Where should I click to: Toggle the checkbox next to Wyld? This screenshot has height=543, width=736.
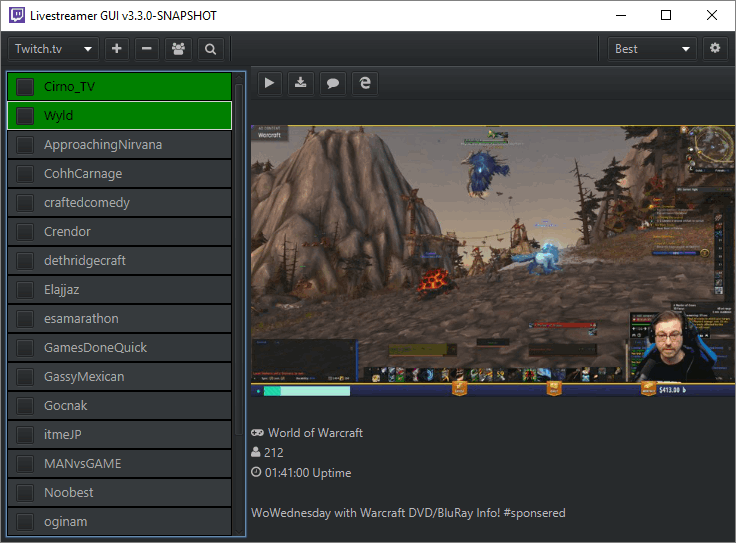(x=25, y=116)
